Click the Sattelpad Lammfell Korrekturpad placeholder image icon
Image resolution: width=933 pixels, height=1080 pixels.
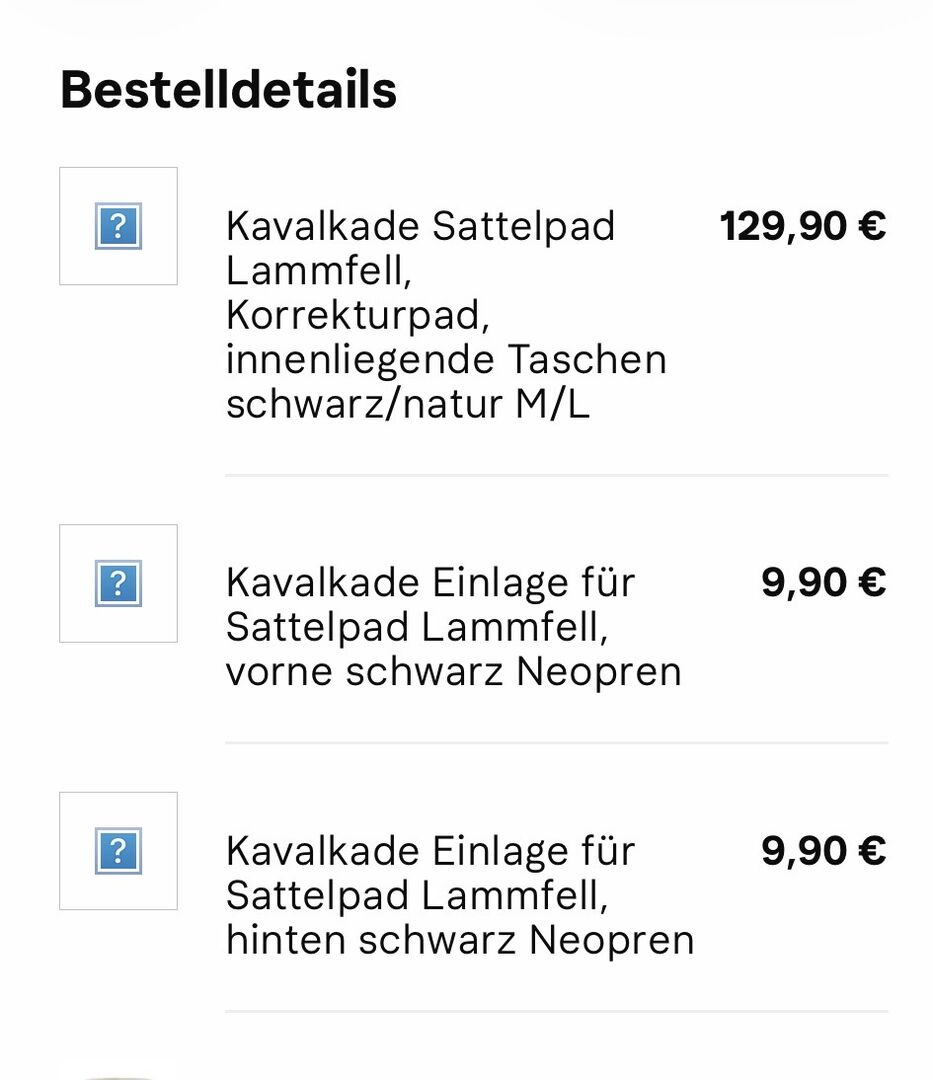(118, 226)
